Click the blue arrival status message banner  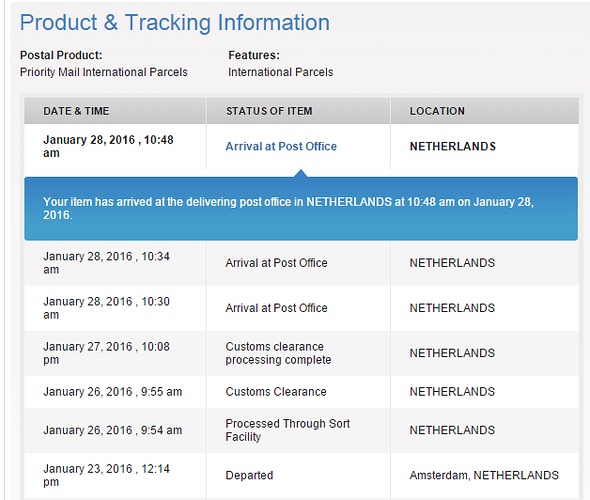(x=301, y=208)
